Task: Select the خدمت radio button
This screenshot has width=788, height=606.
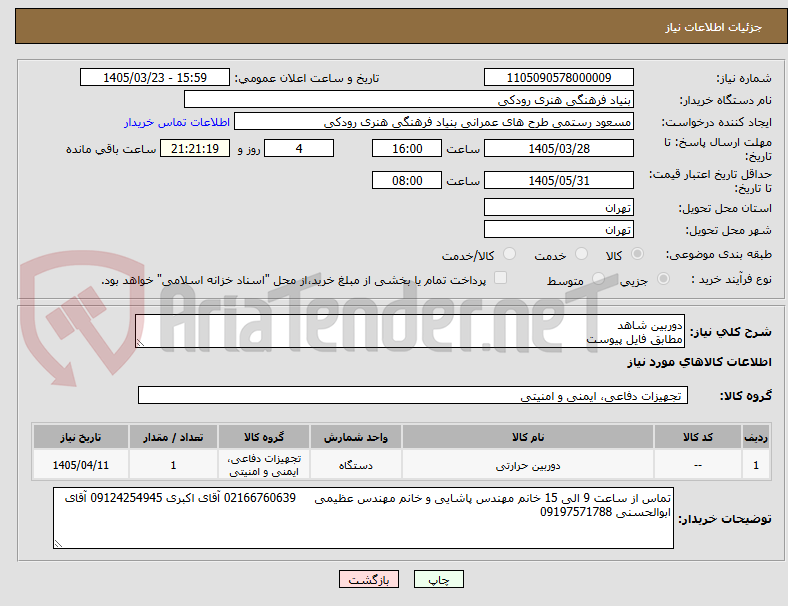Action: click(x=581, y=254)
